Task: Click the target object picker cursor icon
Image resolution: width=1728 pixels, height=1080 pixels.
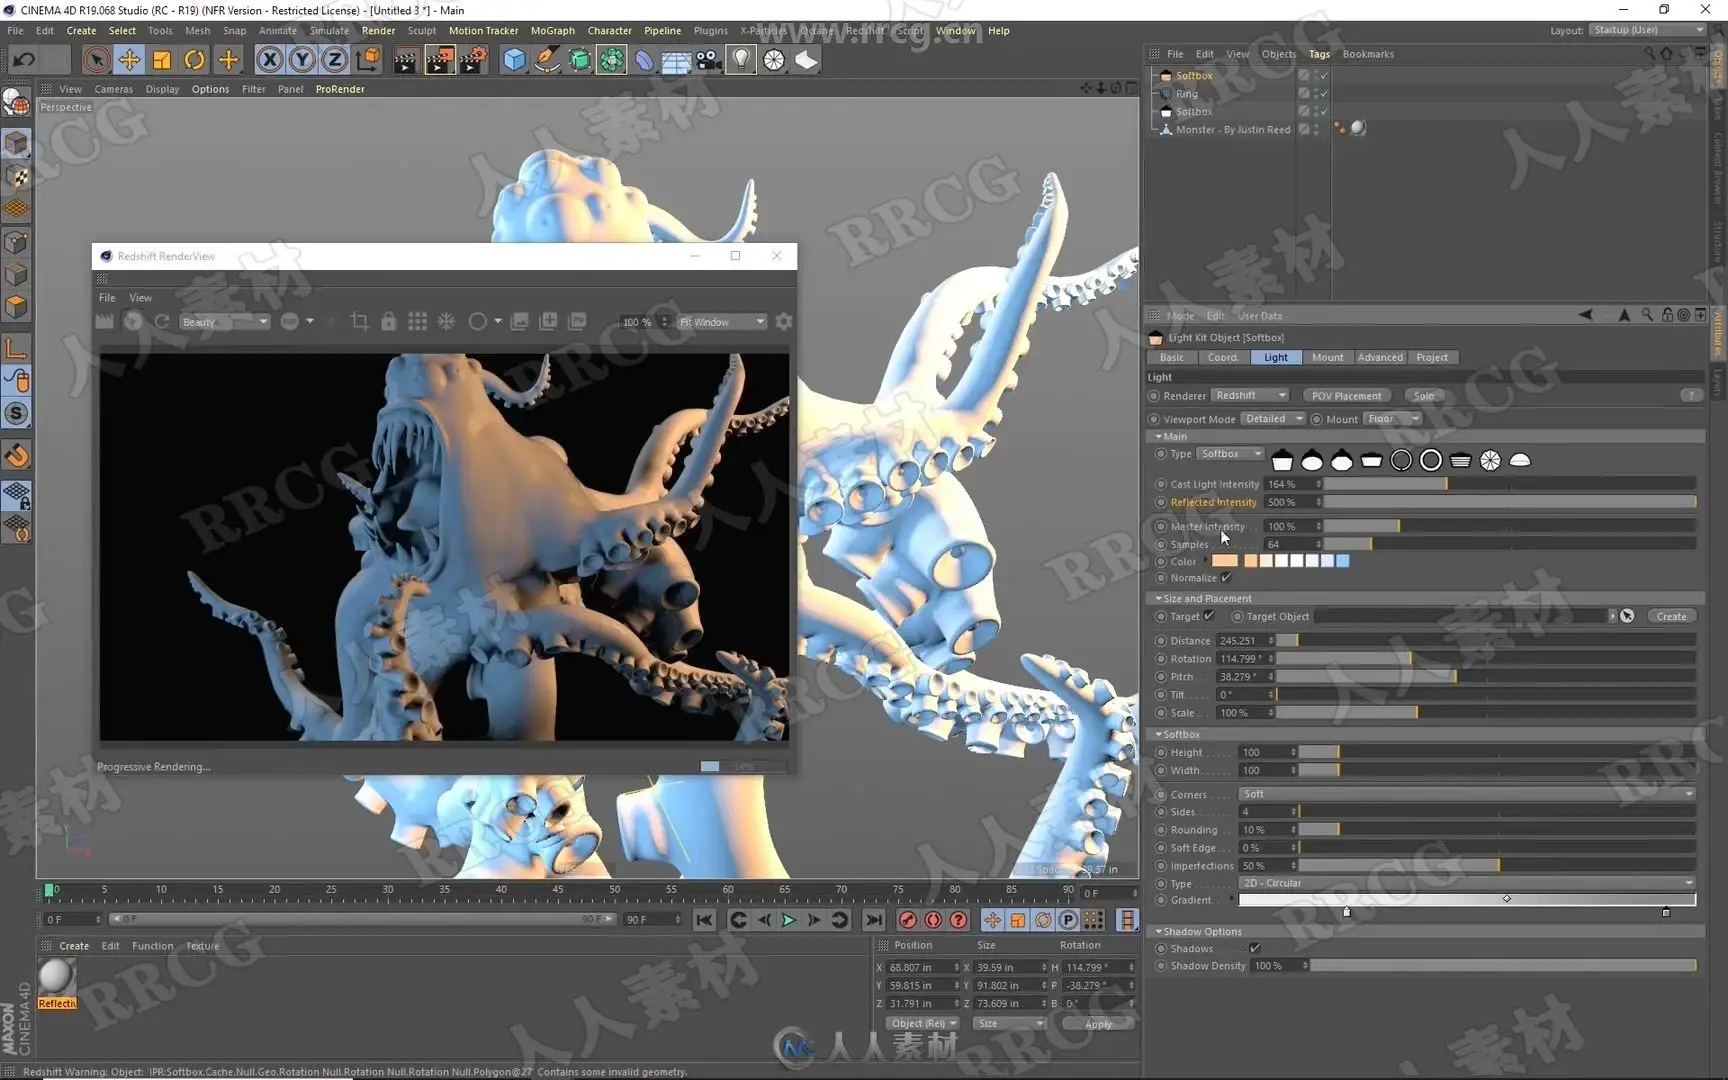Action: (x=1628, y=616)
